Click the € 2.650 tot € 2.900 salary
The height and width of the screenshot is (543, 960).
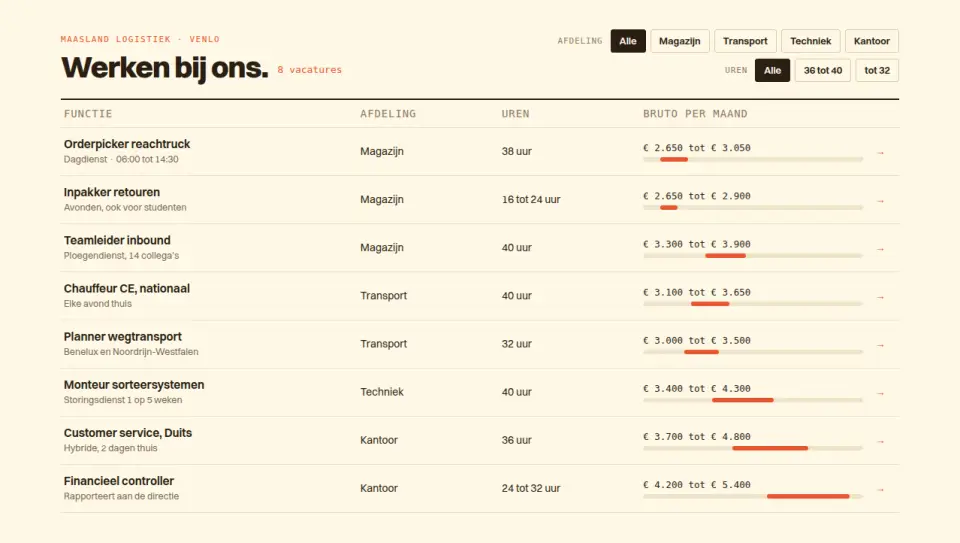[697, 196]
